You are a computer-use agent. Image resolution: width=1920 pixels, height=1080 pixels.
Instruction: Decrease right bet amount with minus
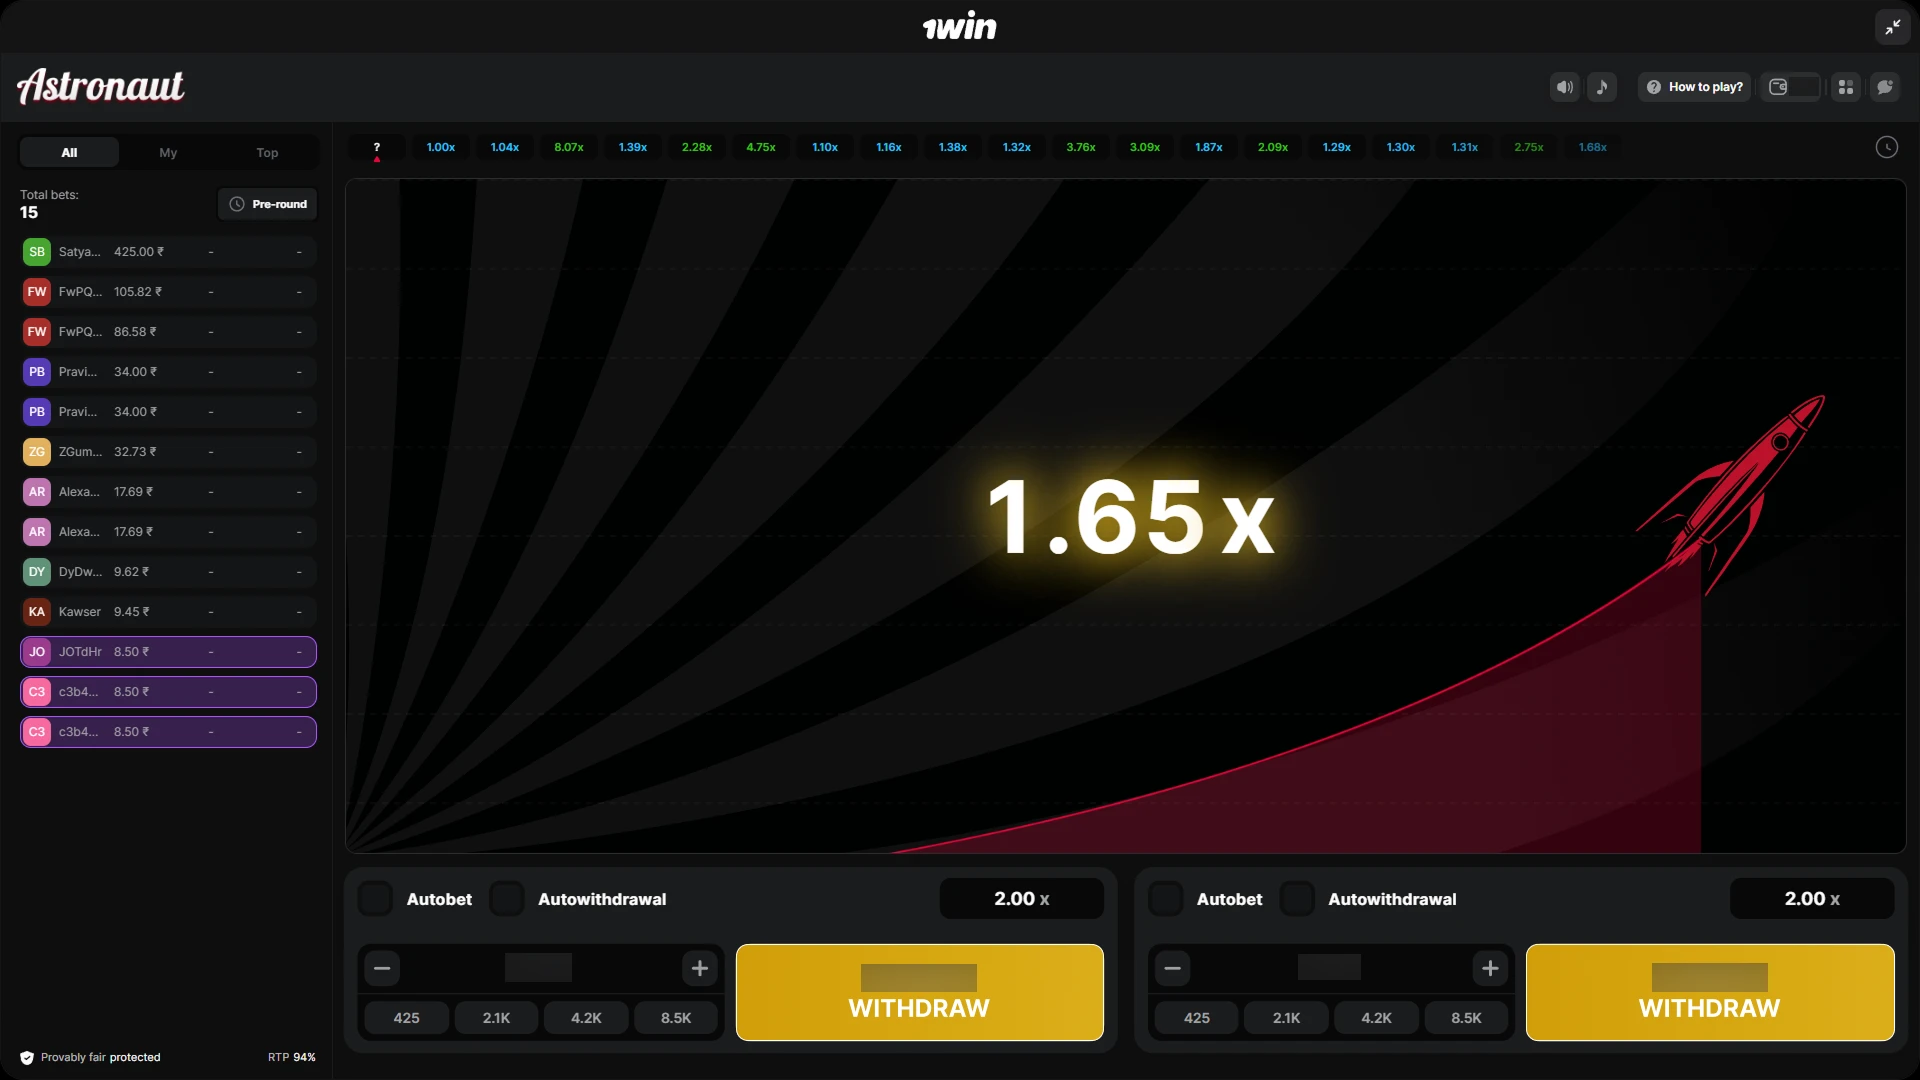click(1172, 968)
